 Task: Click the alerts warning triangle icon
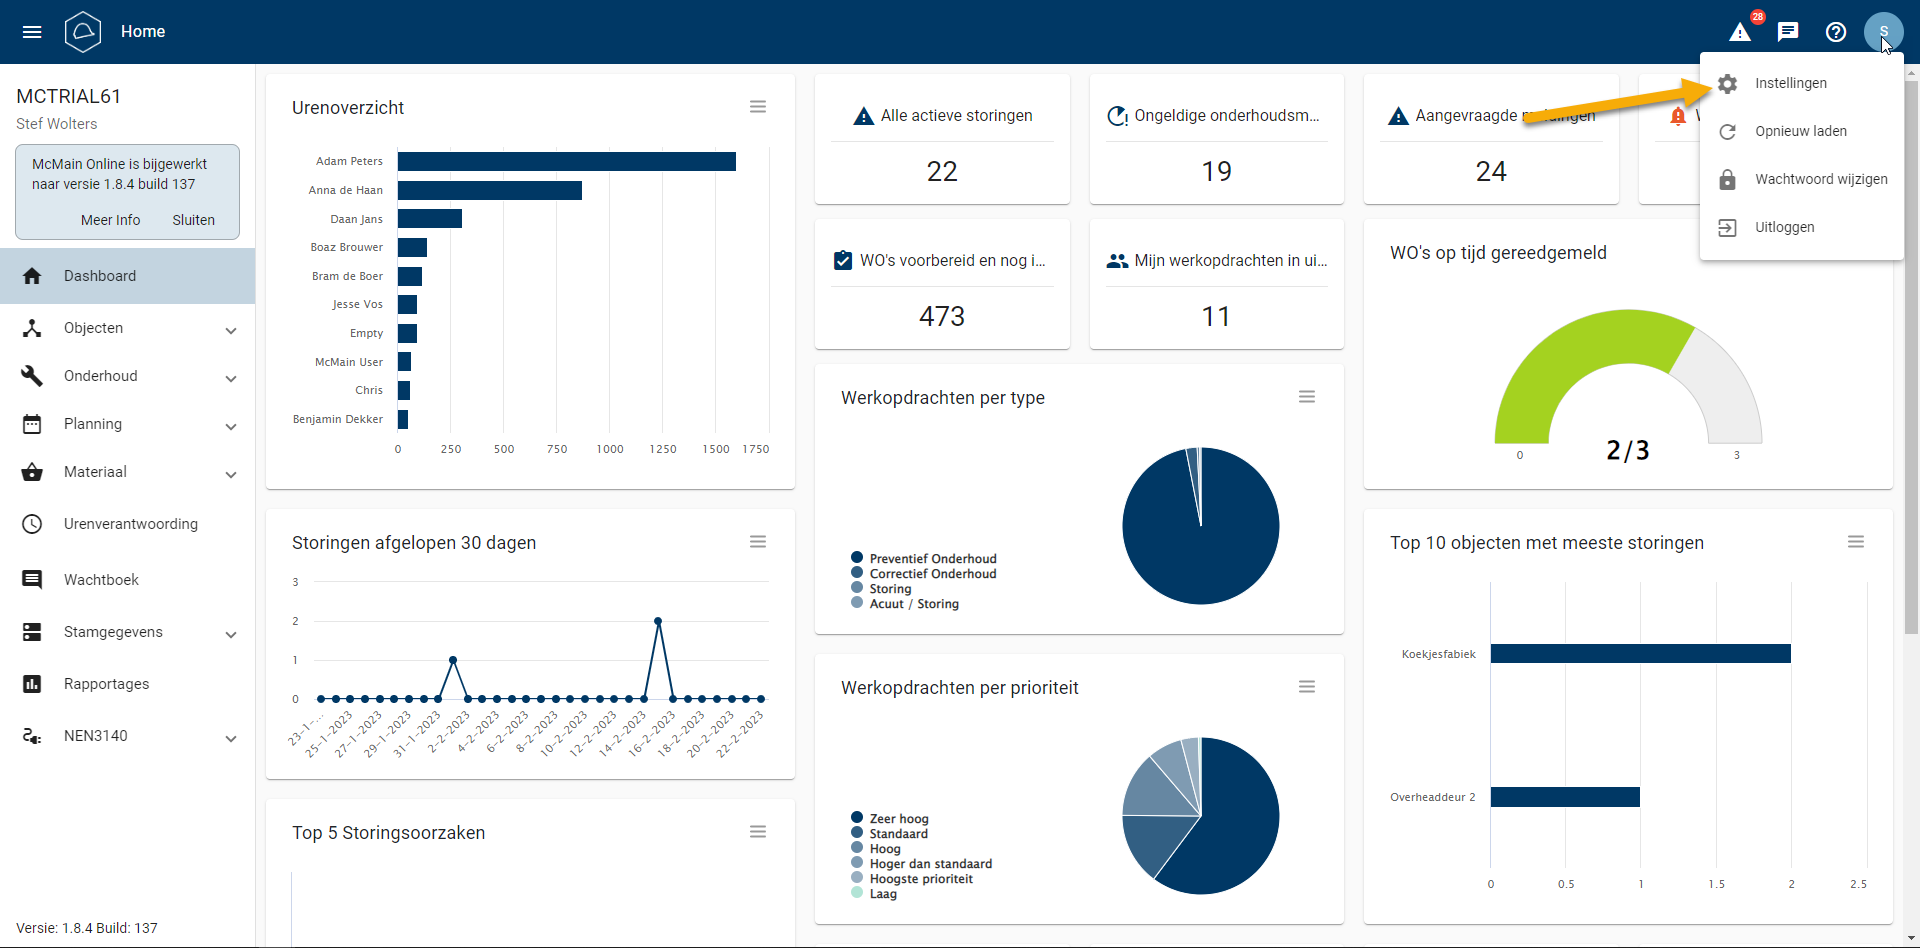[1740, 32]
